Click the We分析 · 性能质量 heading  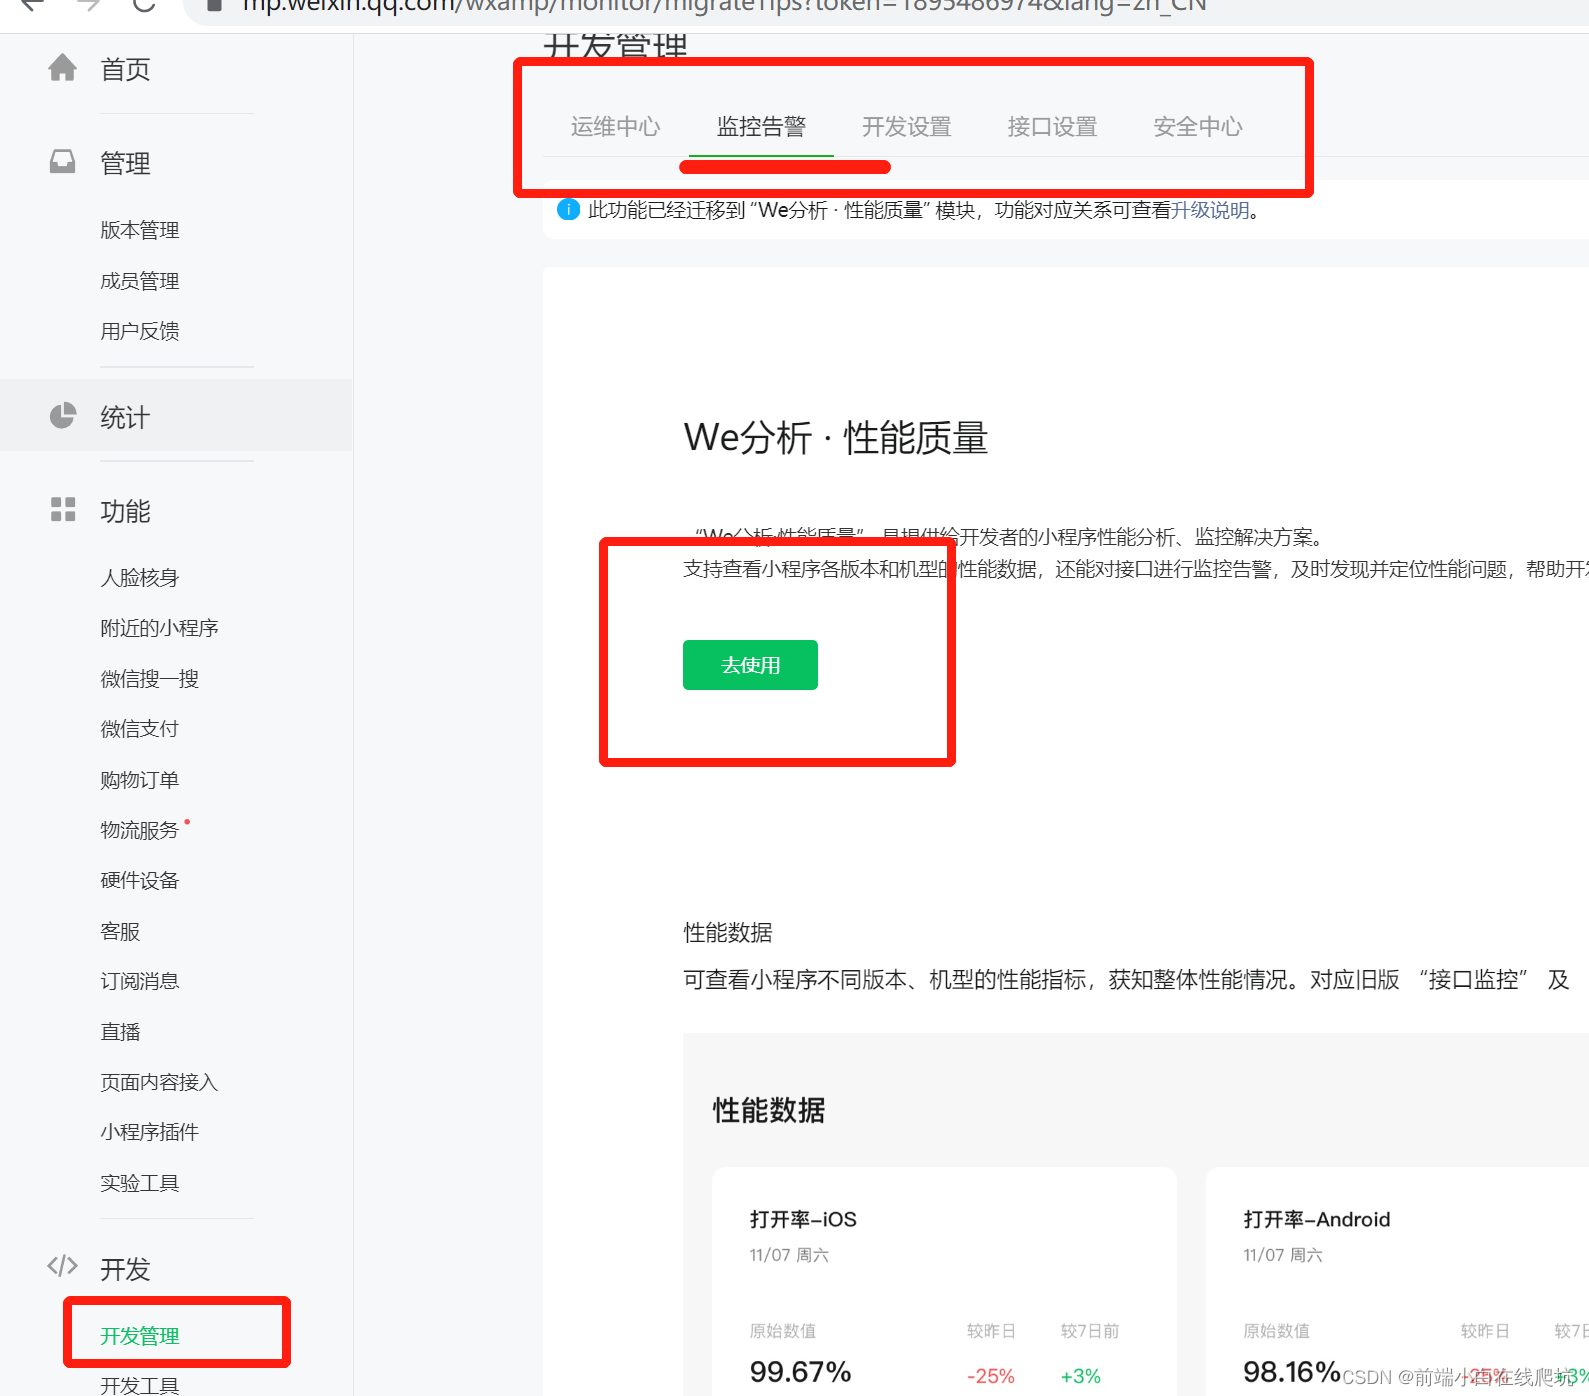pos(836,438)
